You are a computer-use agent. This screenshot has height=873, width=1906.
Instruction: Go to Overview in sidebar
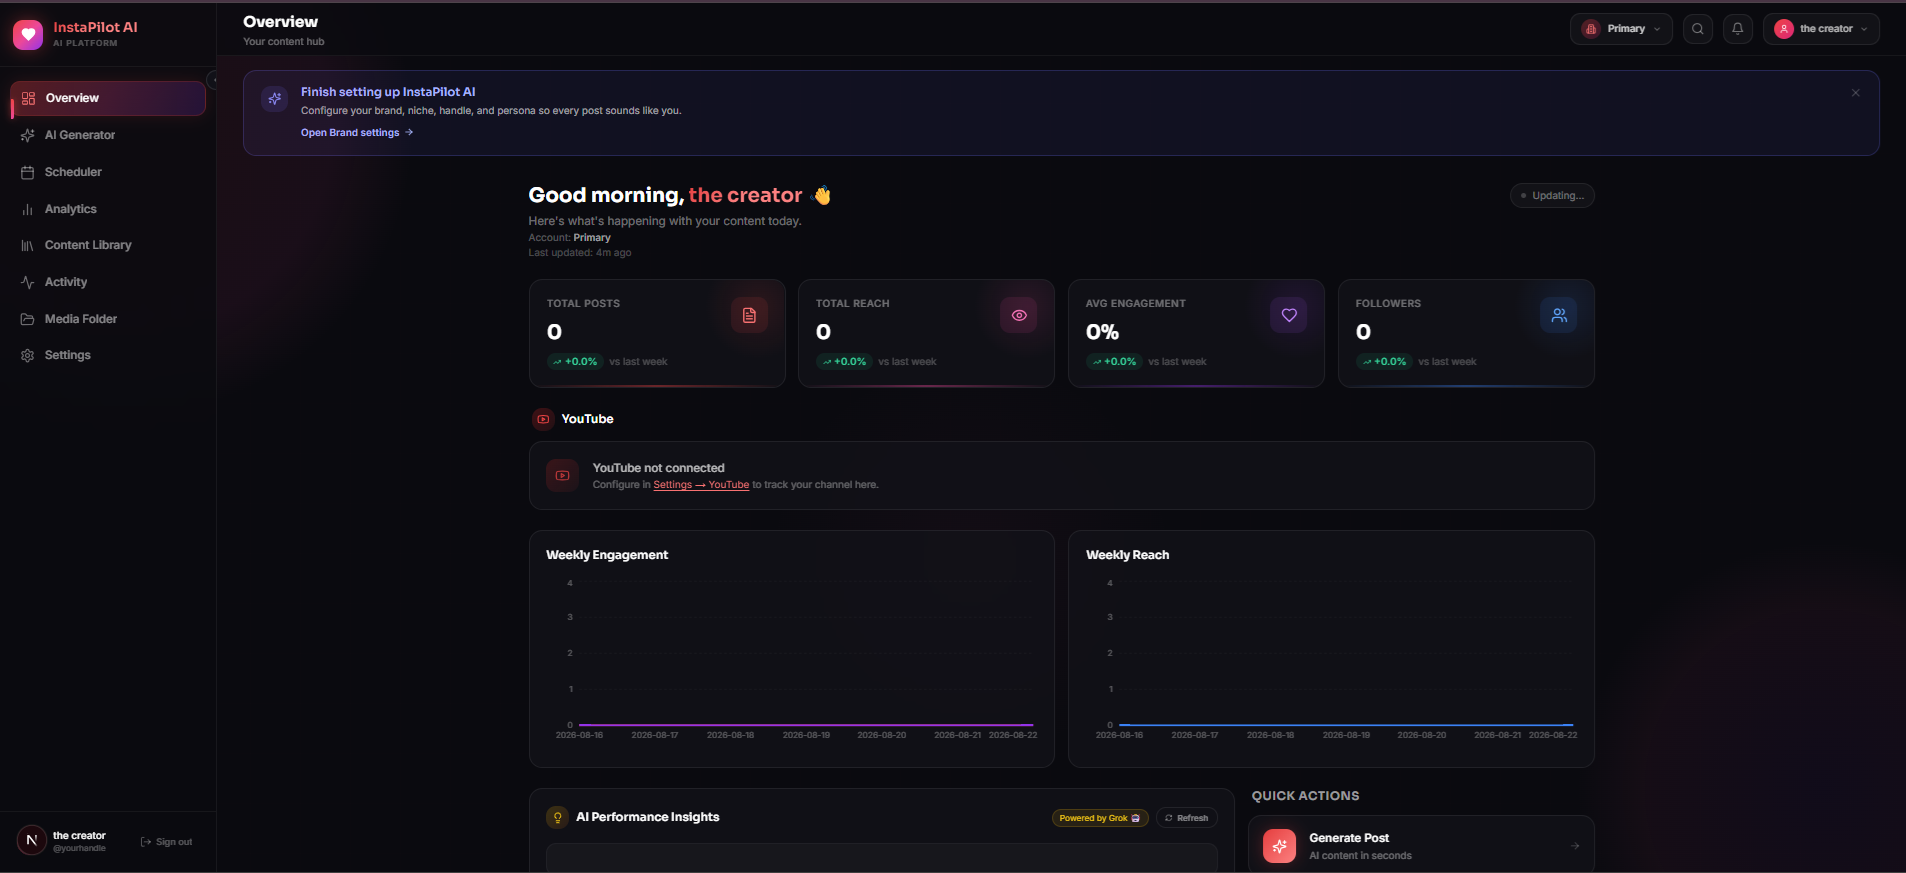point(108,98)
